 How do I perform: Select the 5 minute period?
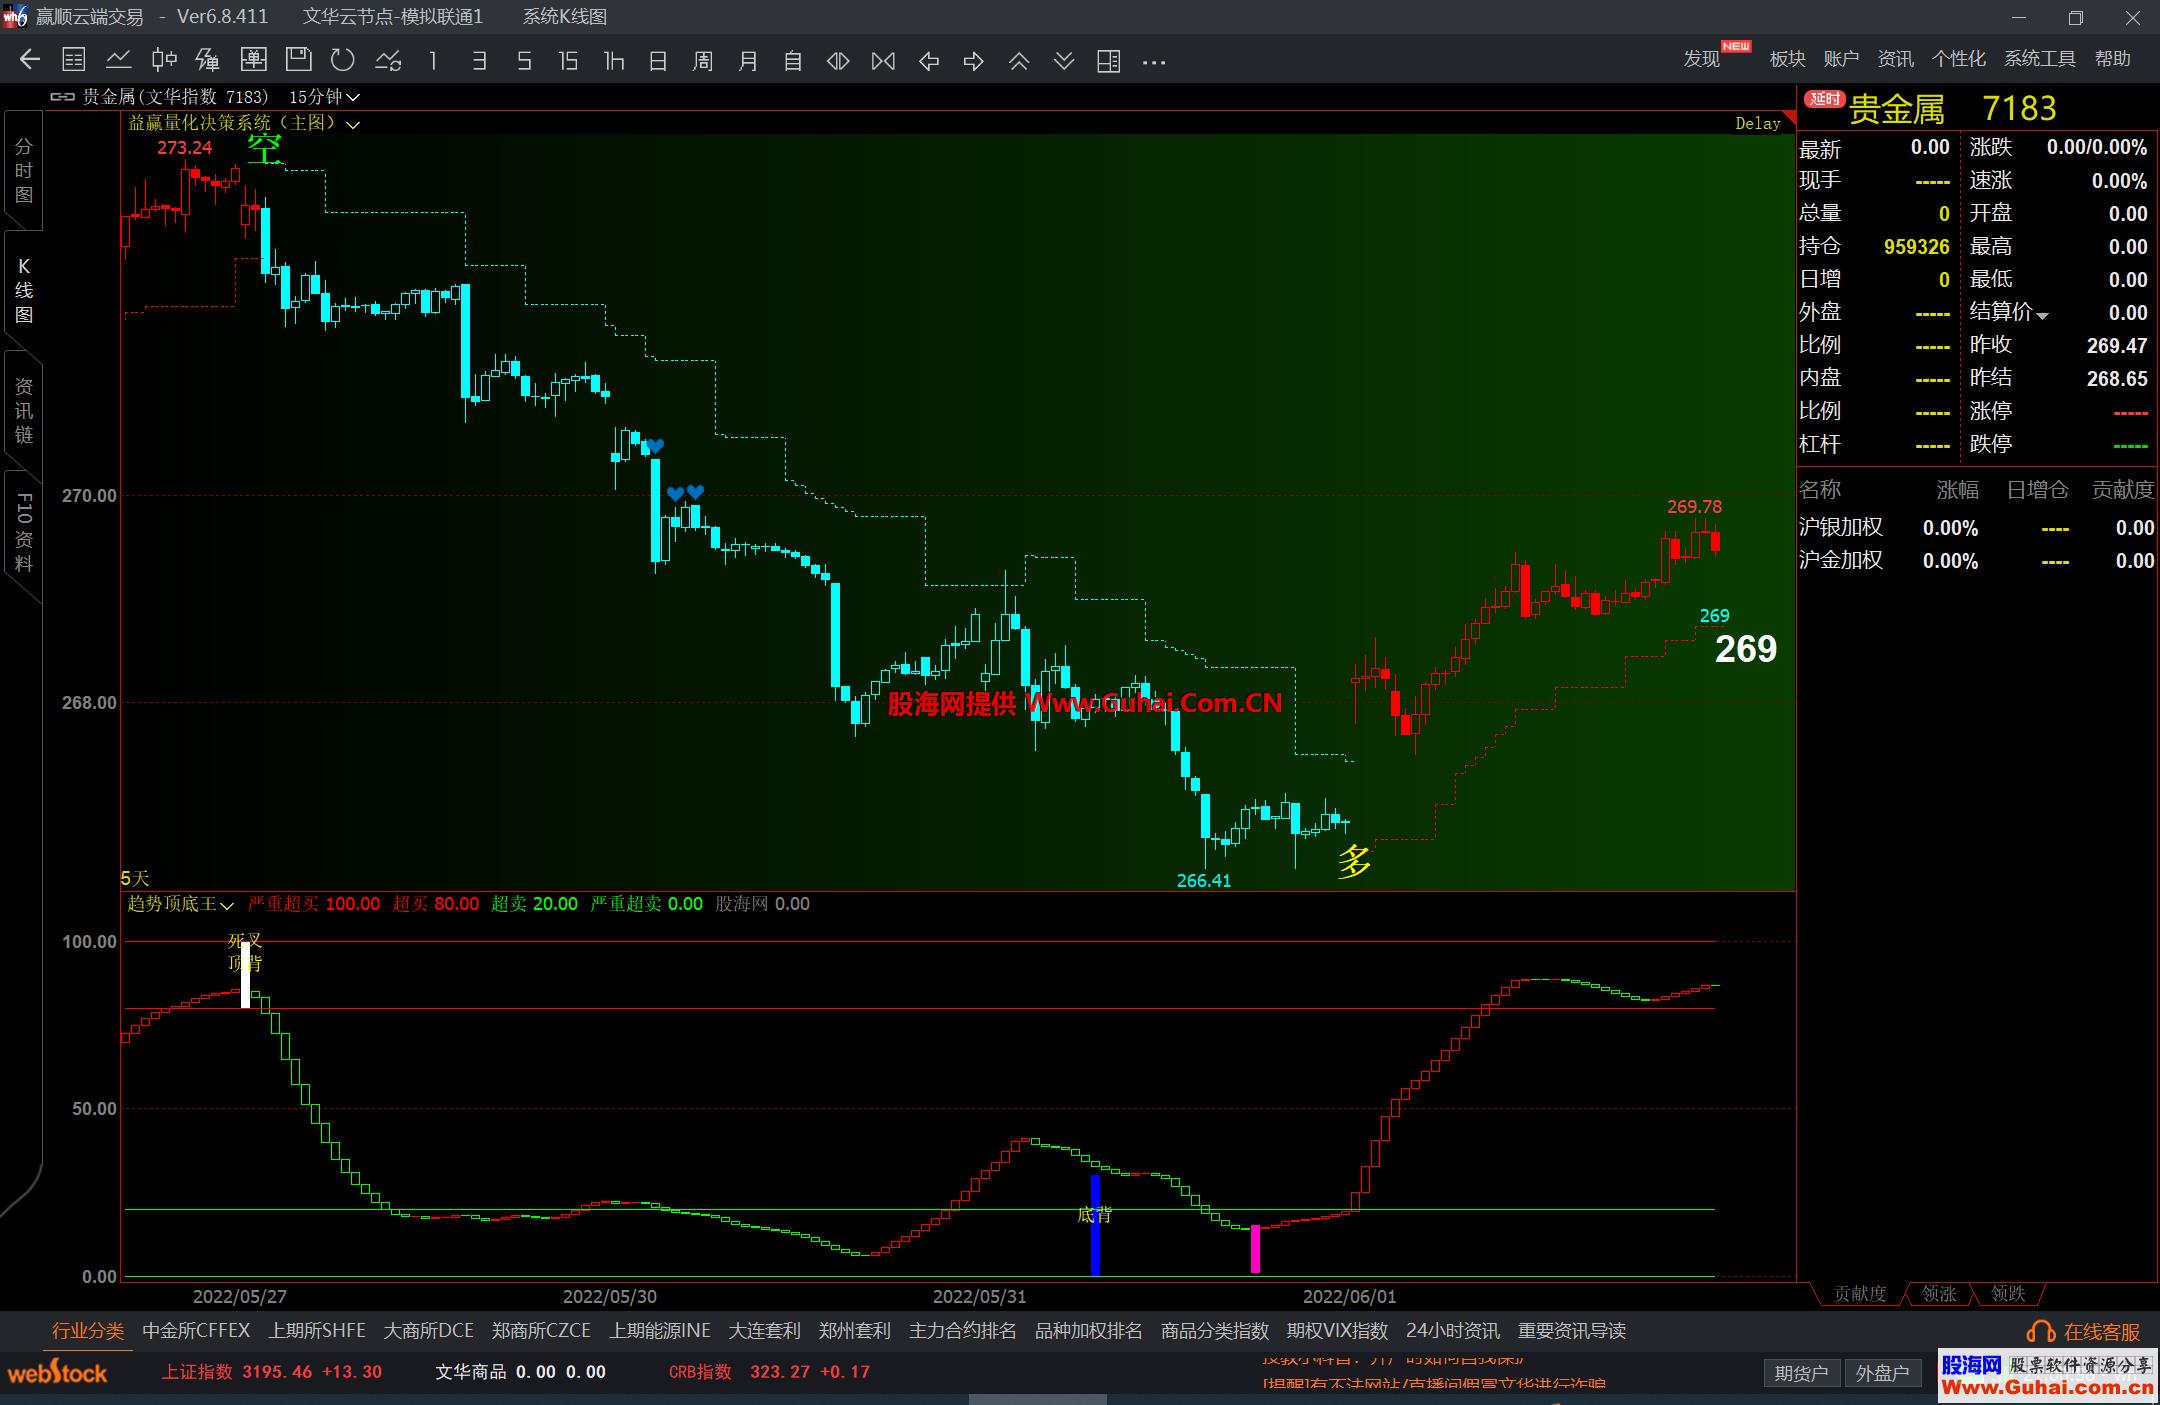(x=524, y=61)
